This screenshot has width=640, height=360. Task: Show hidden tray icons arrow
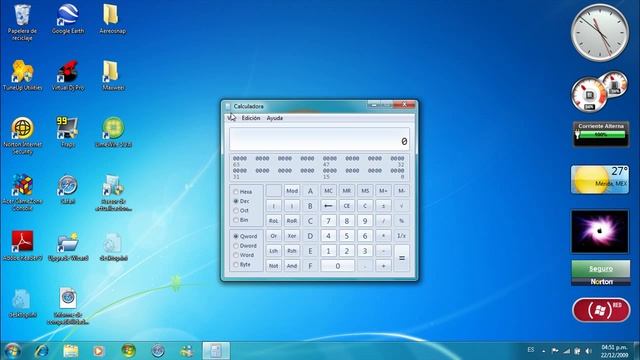click(x=544, y=351)
